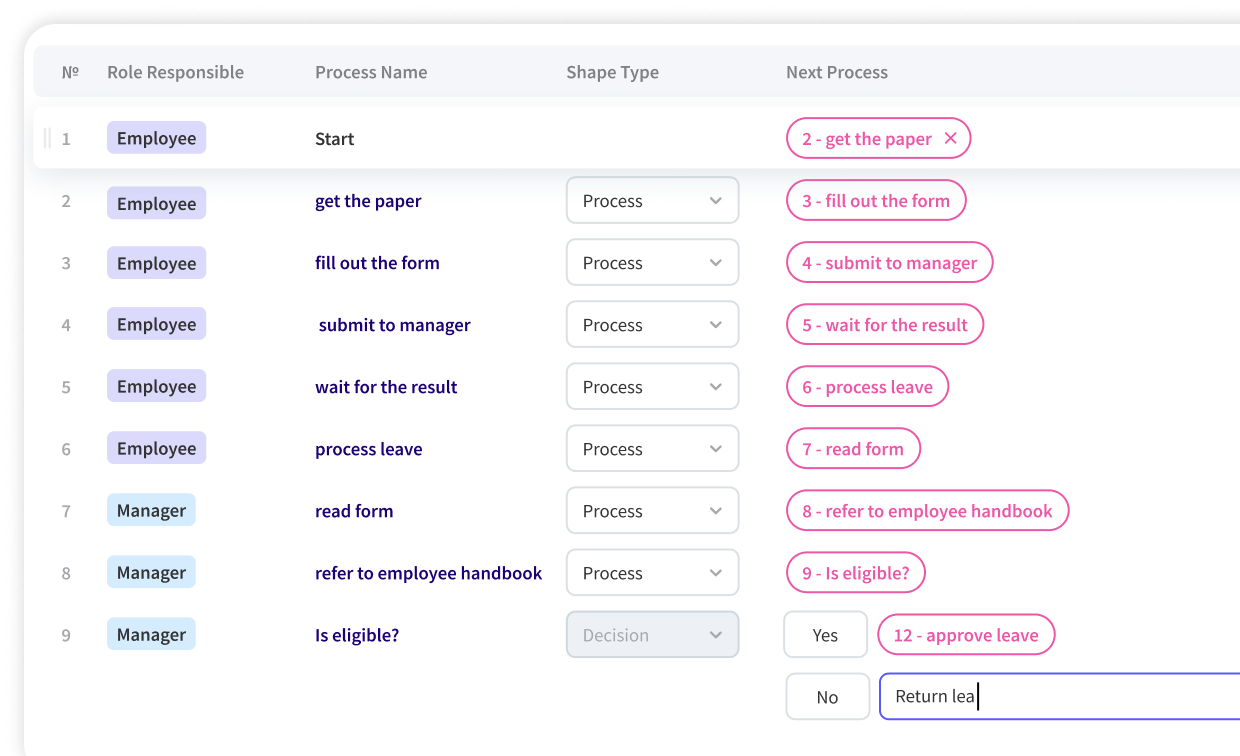Screen dimensions: 1240x756
Task: Open Shape Type dropdown for 'read form'
Action: click(652, 511)
